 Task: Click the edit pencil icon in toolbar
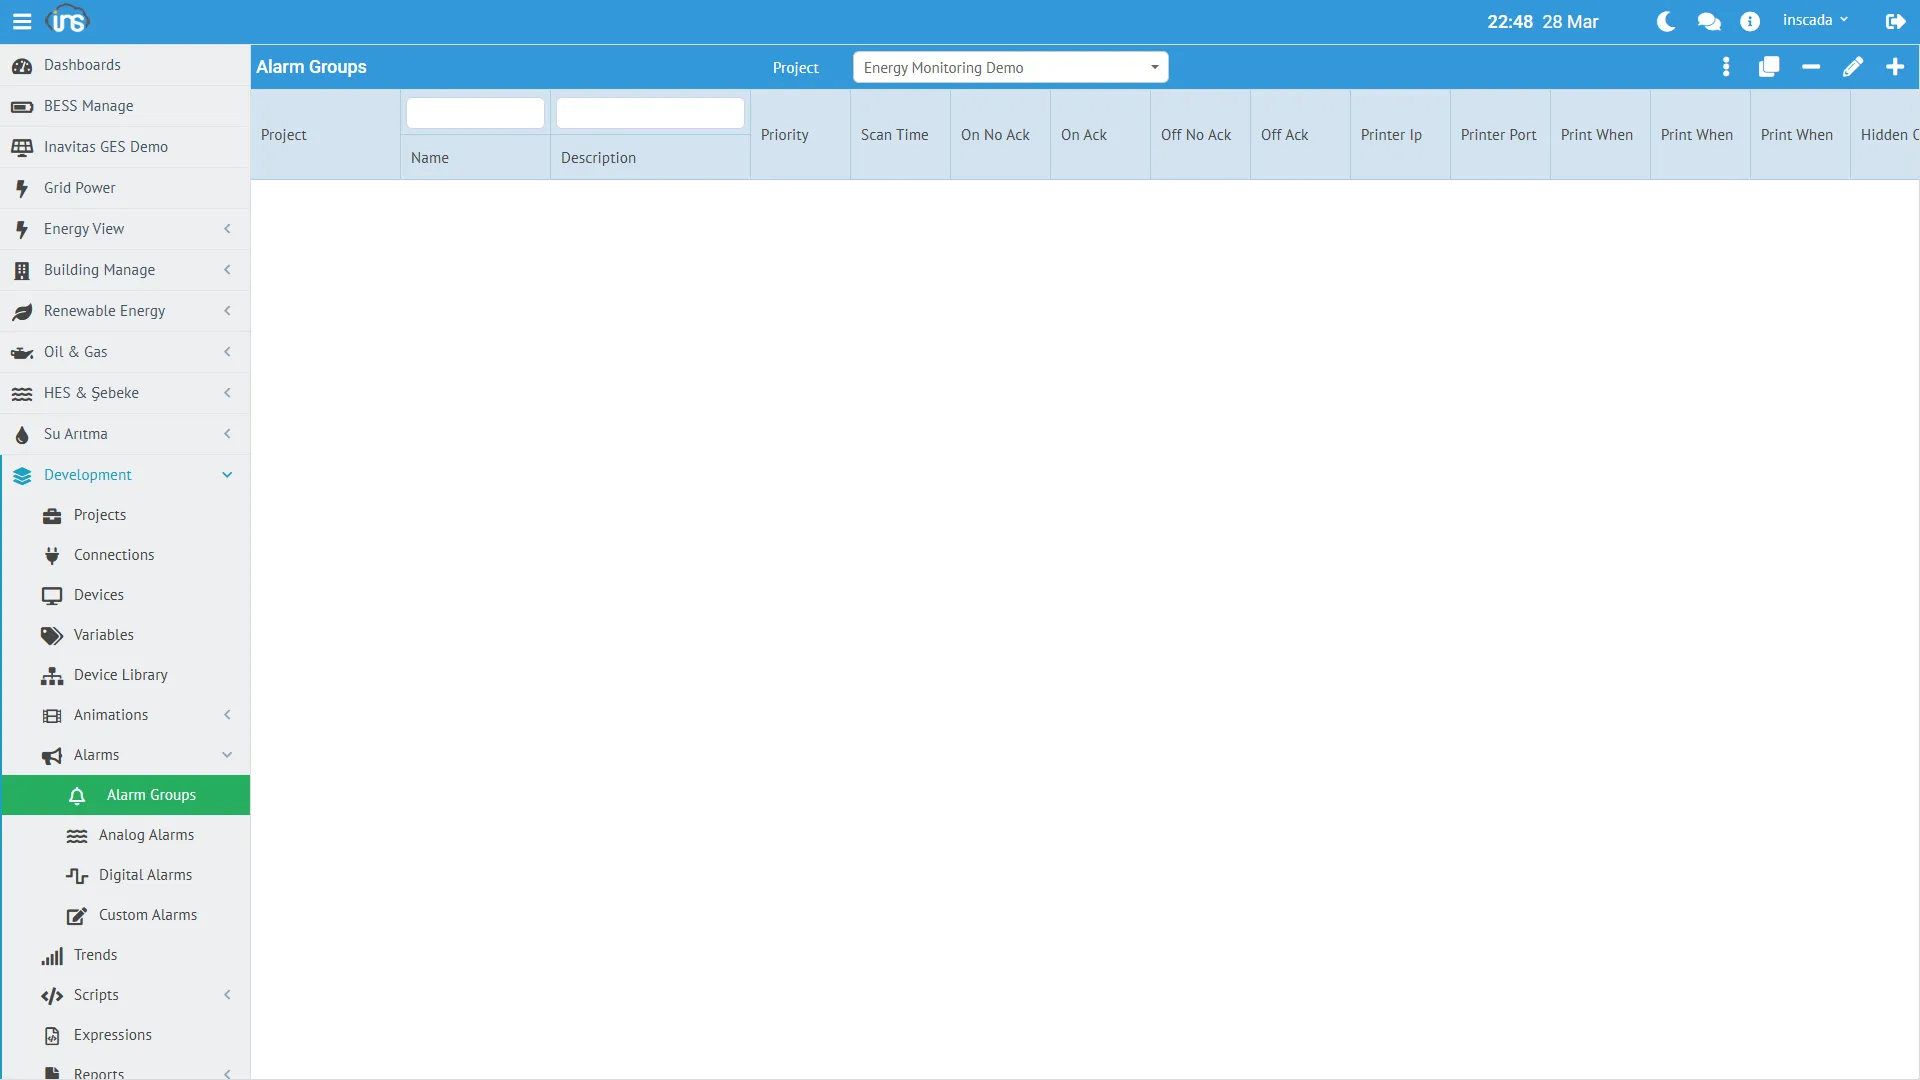(x=1852, y=67)
